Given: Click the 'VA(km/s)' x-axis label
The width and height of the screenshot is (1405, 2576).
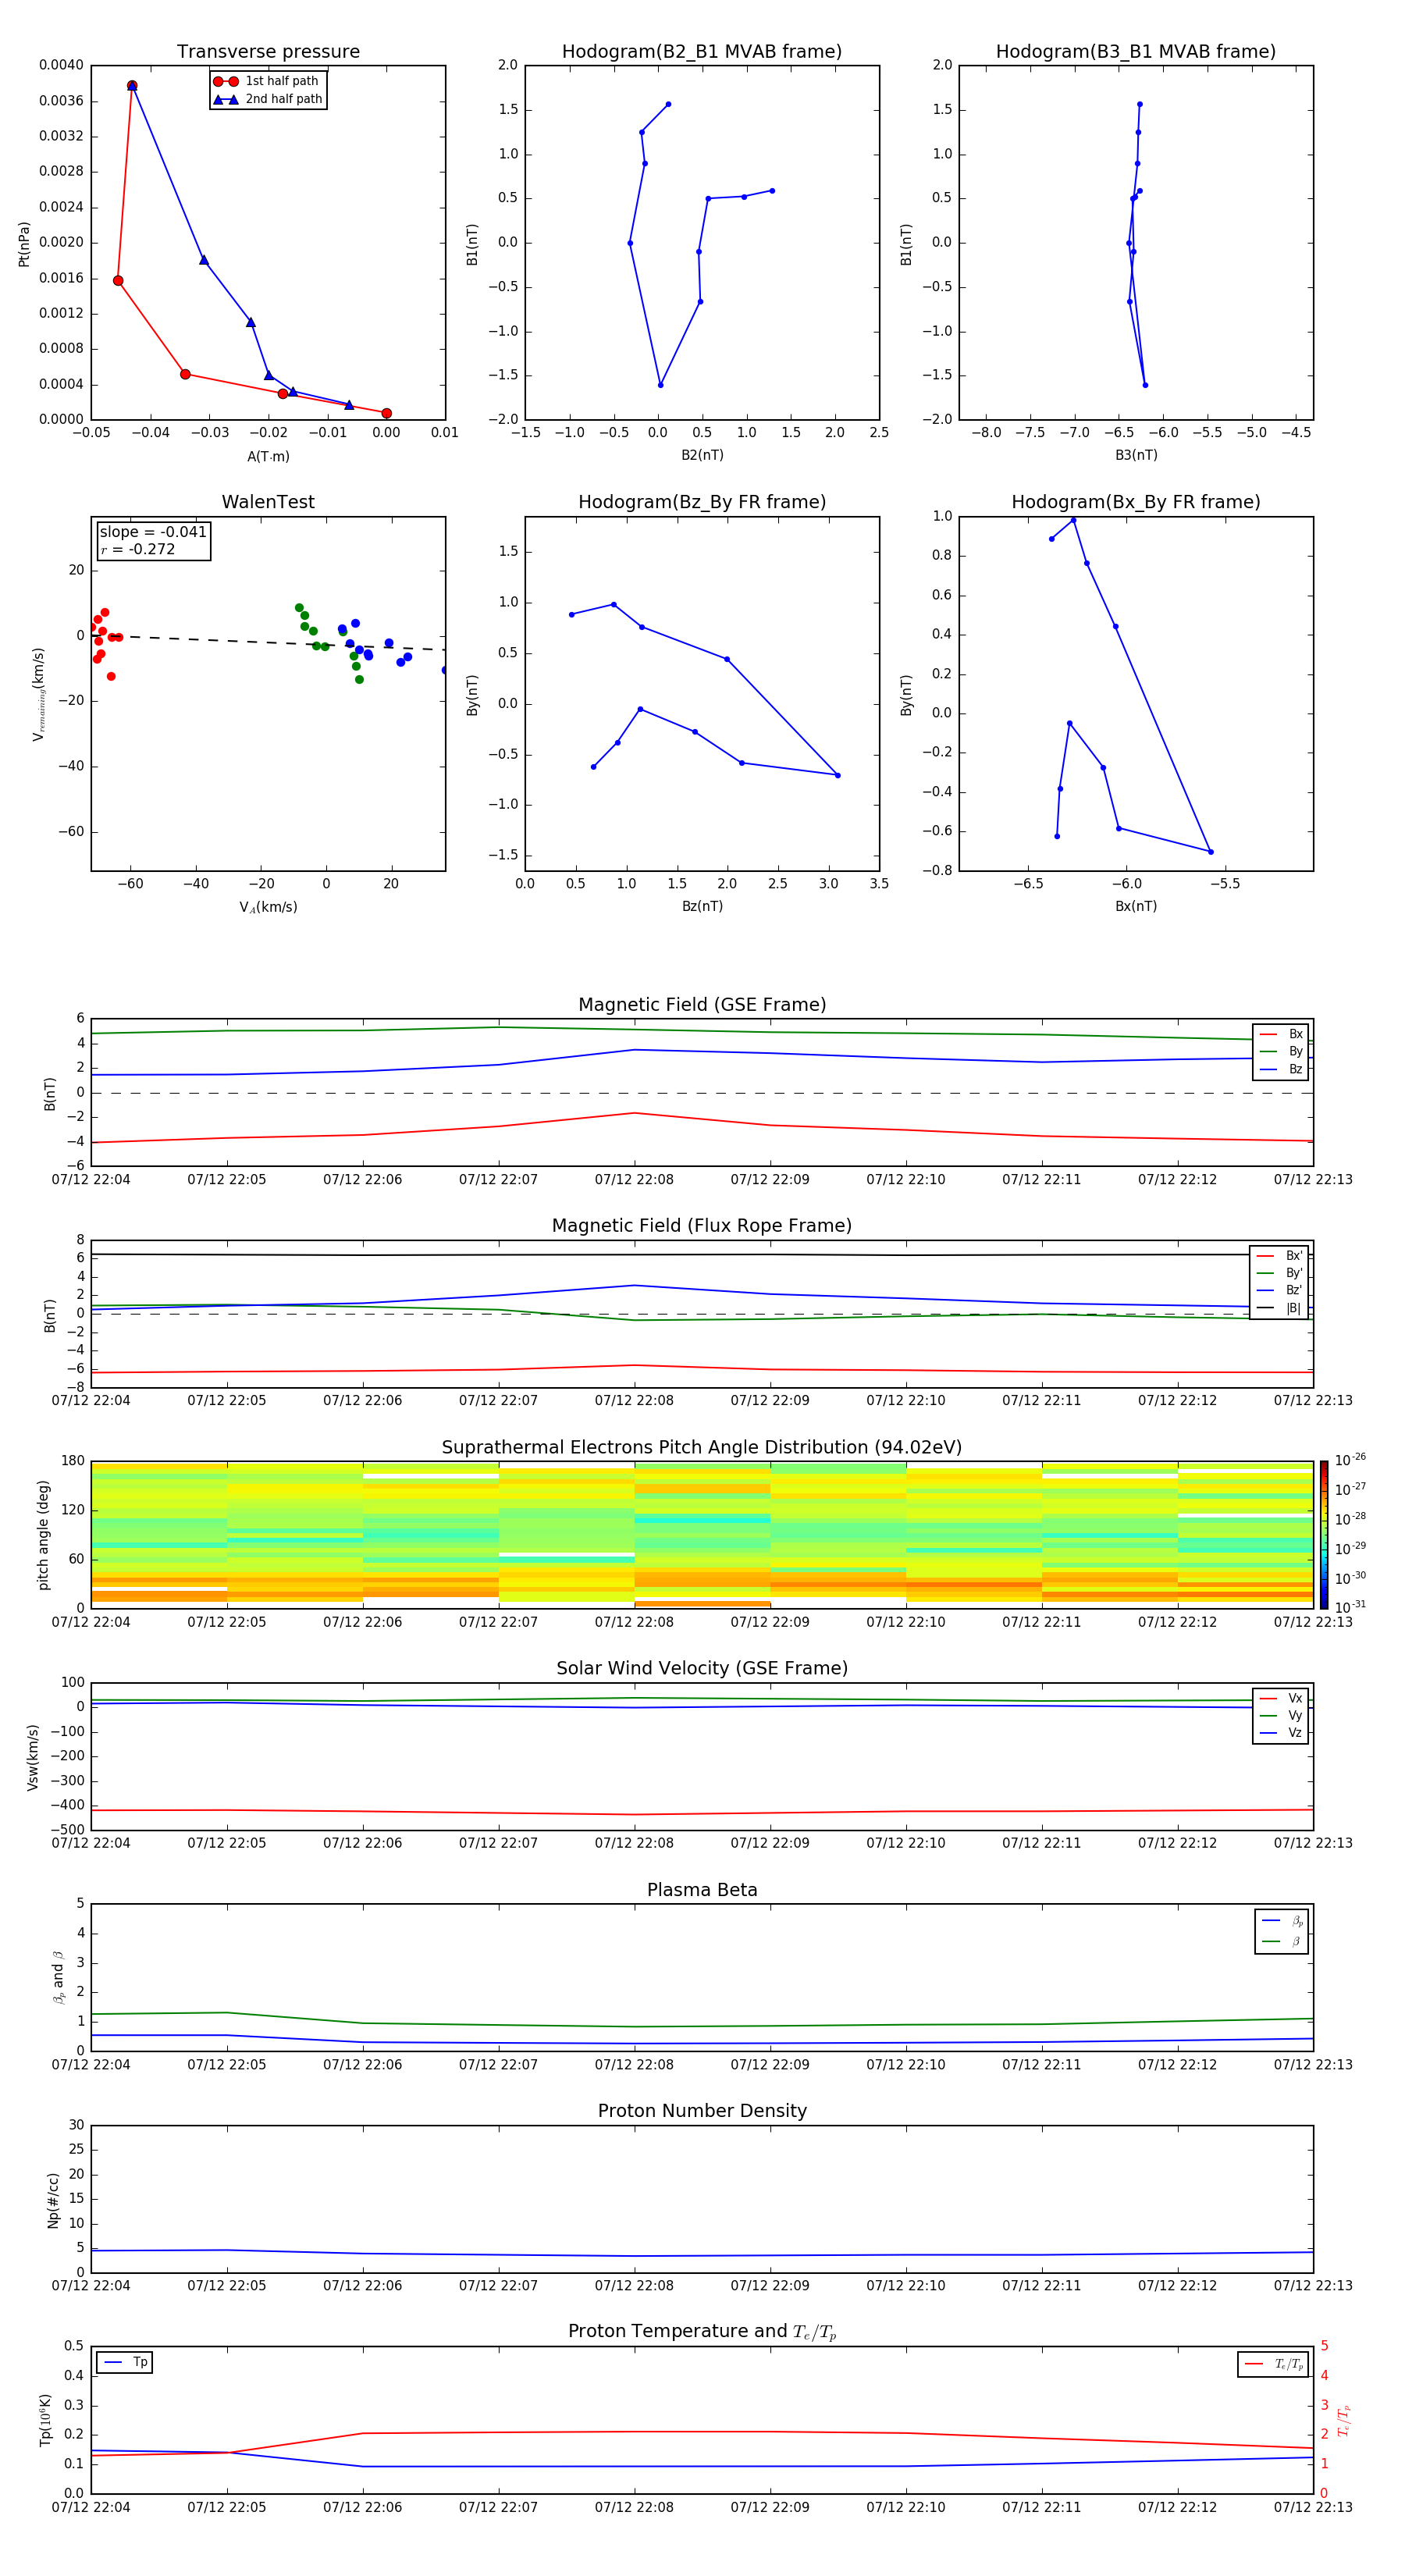Looking at the screenshot, I should (268, 907).
